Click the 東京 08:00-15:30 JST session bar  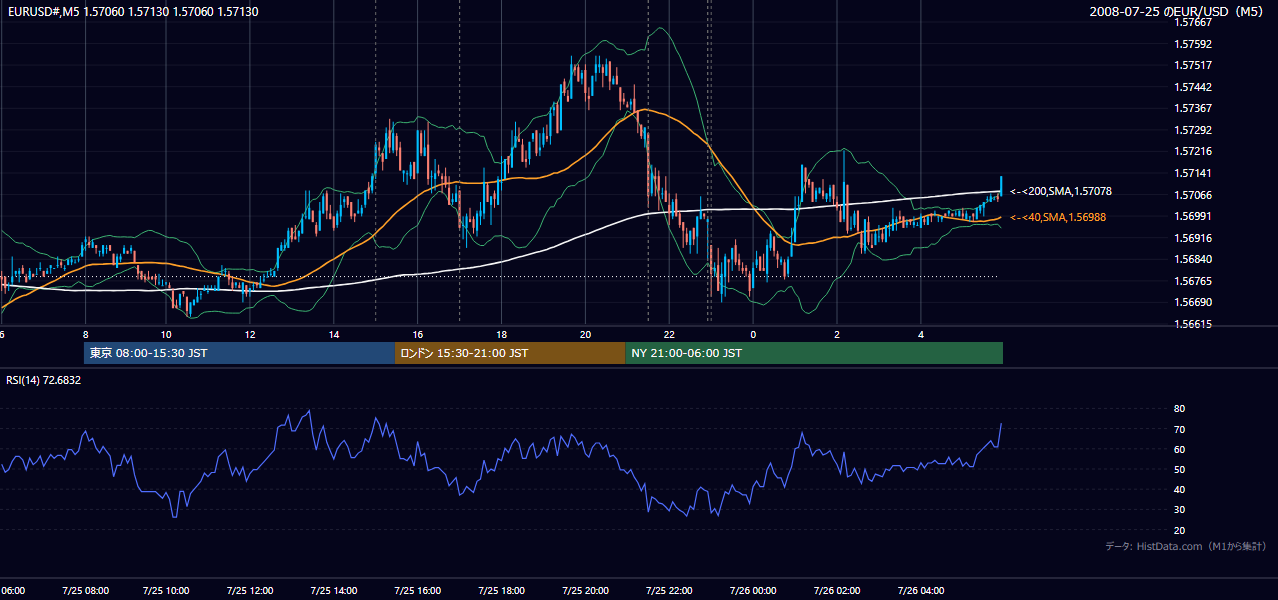click(240, 353)
